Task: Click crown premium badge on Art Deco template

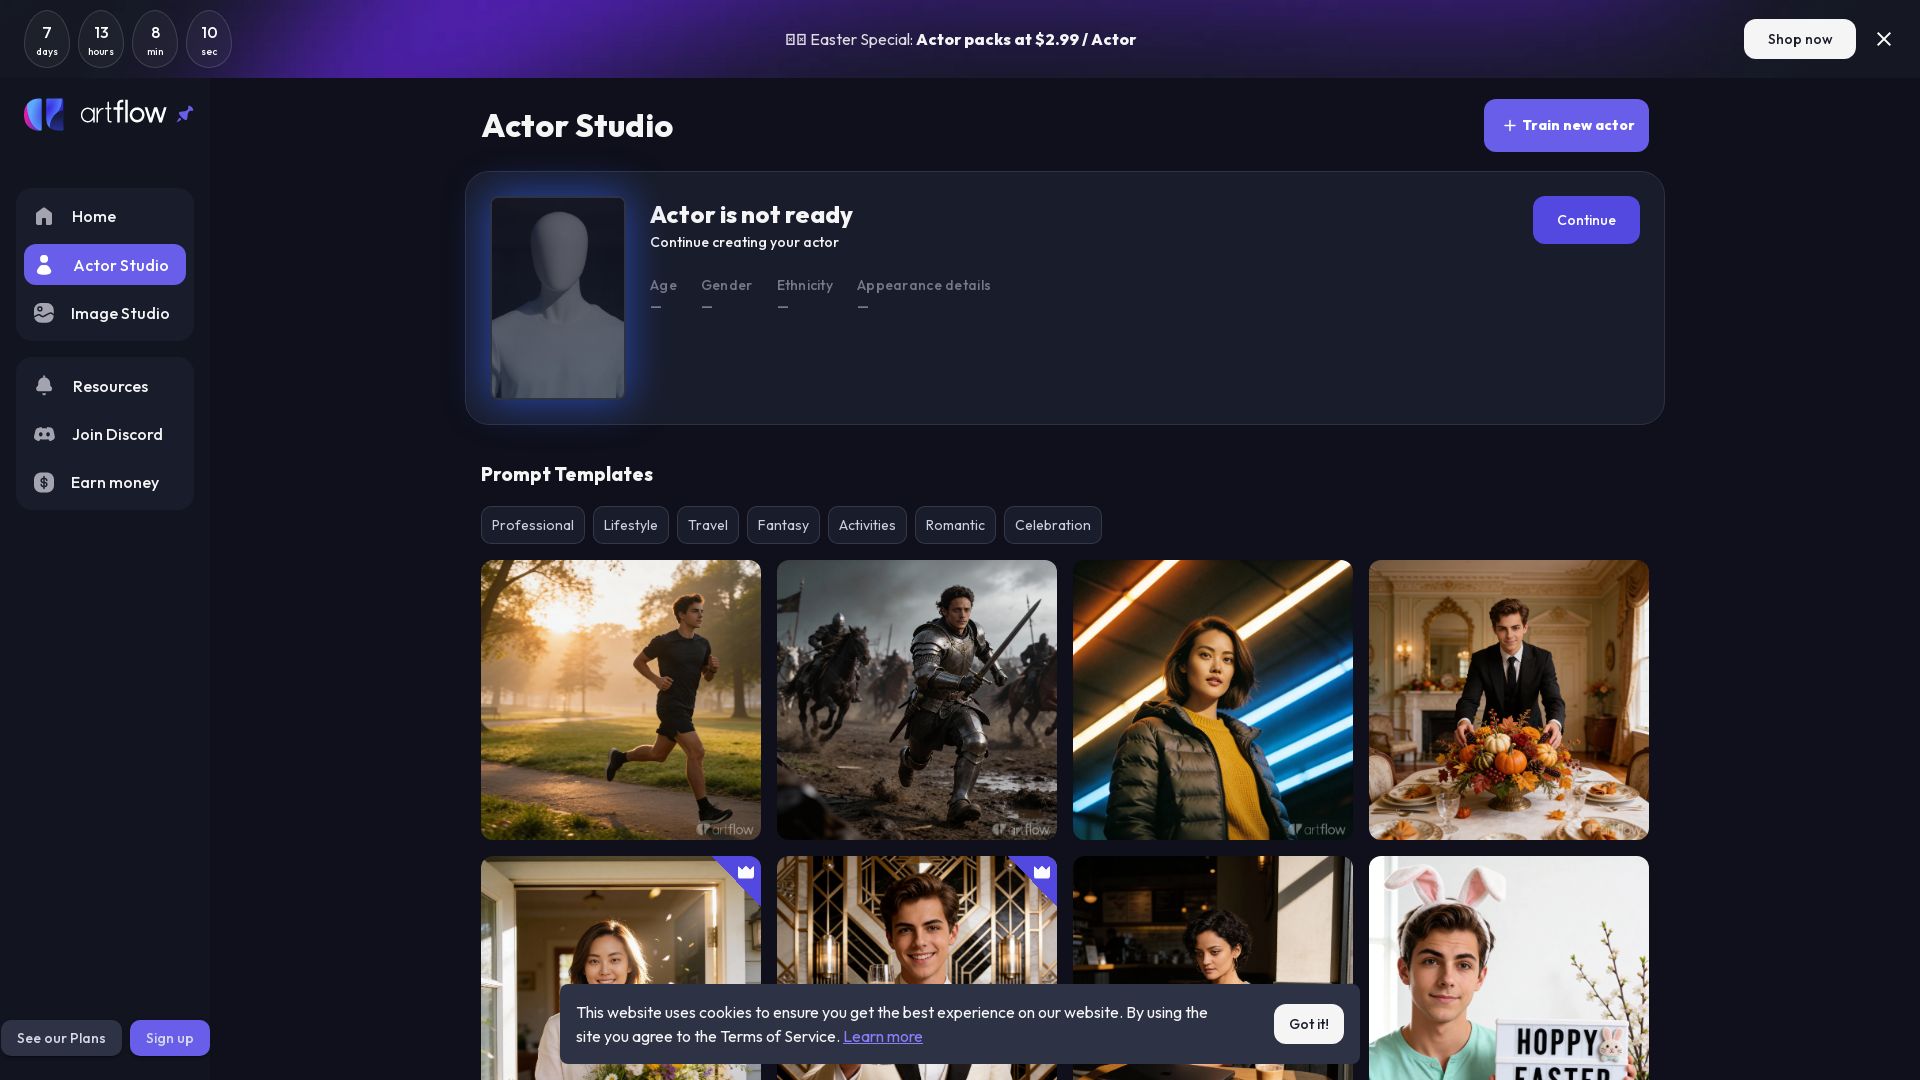Action: pos(1041,872)
